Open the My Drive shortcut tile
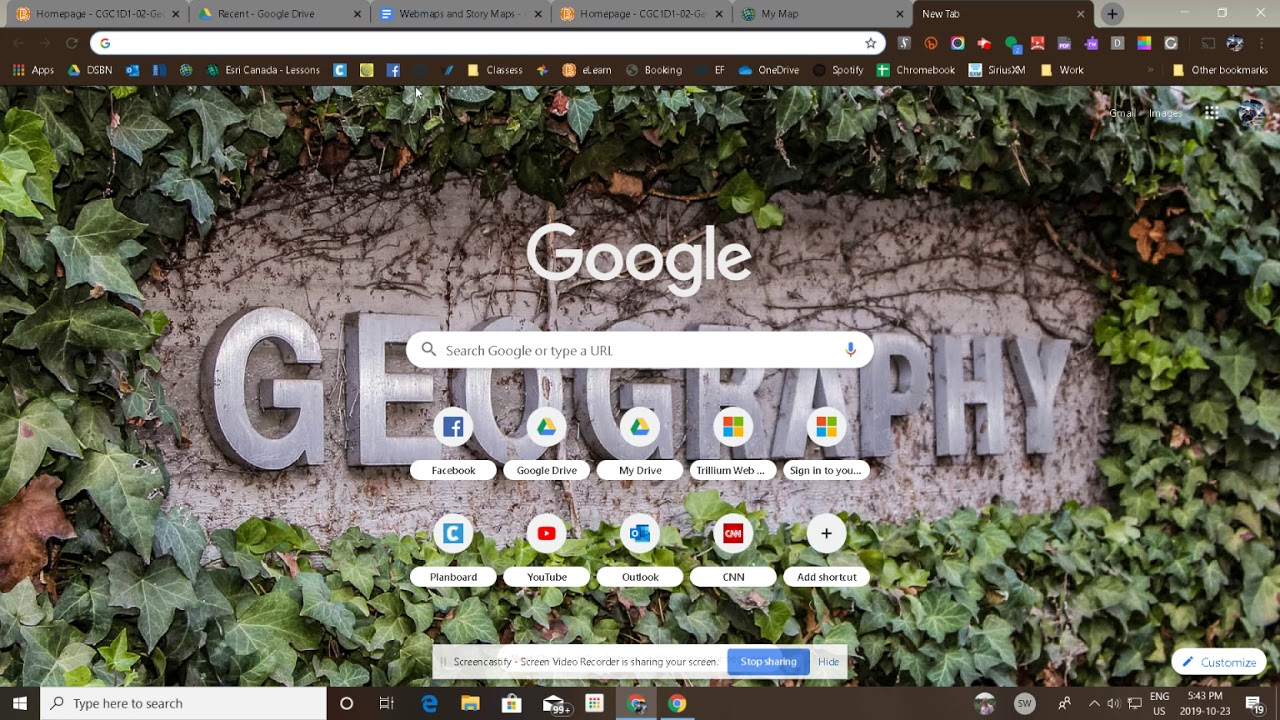 pos(640,443)
